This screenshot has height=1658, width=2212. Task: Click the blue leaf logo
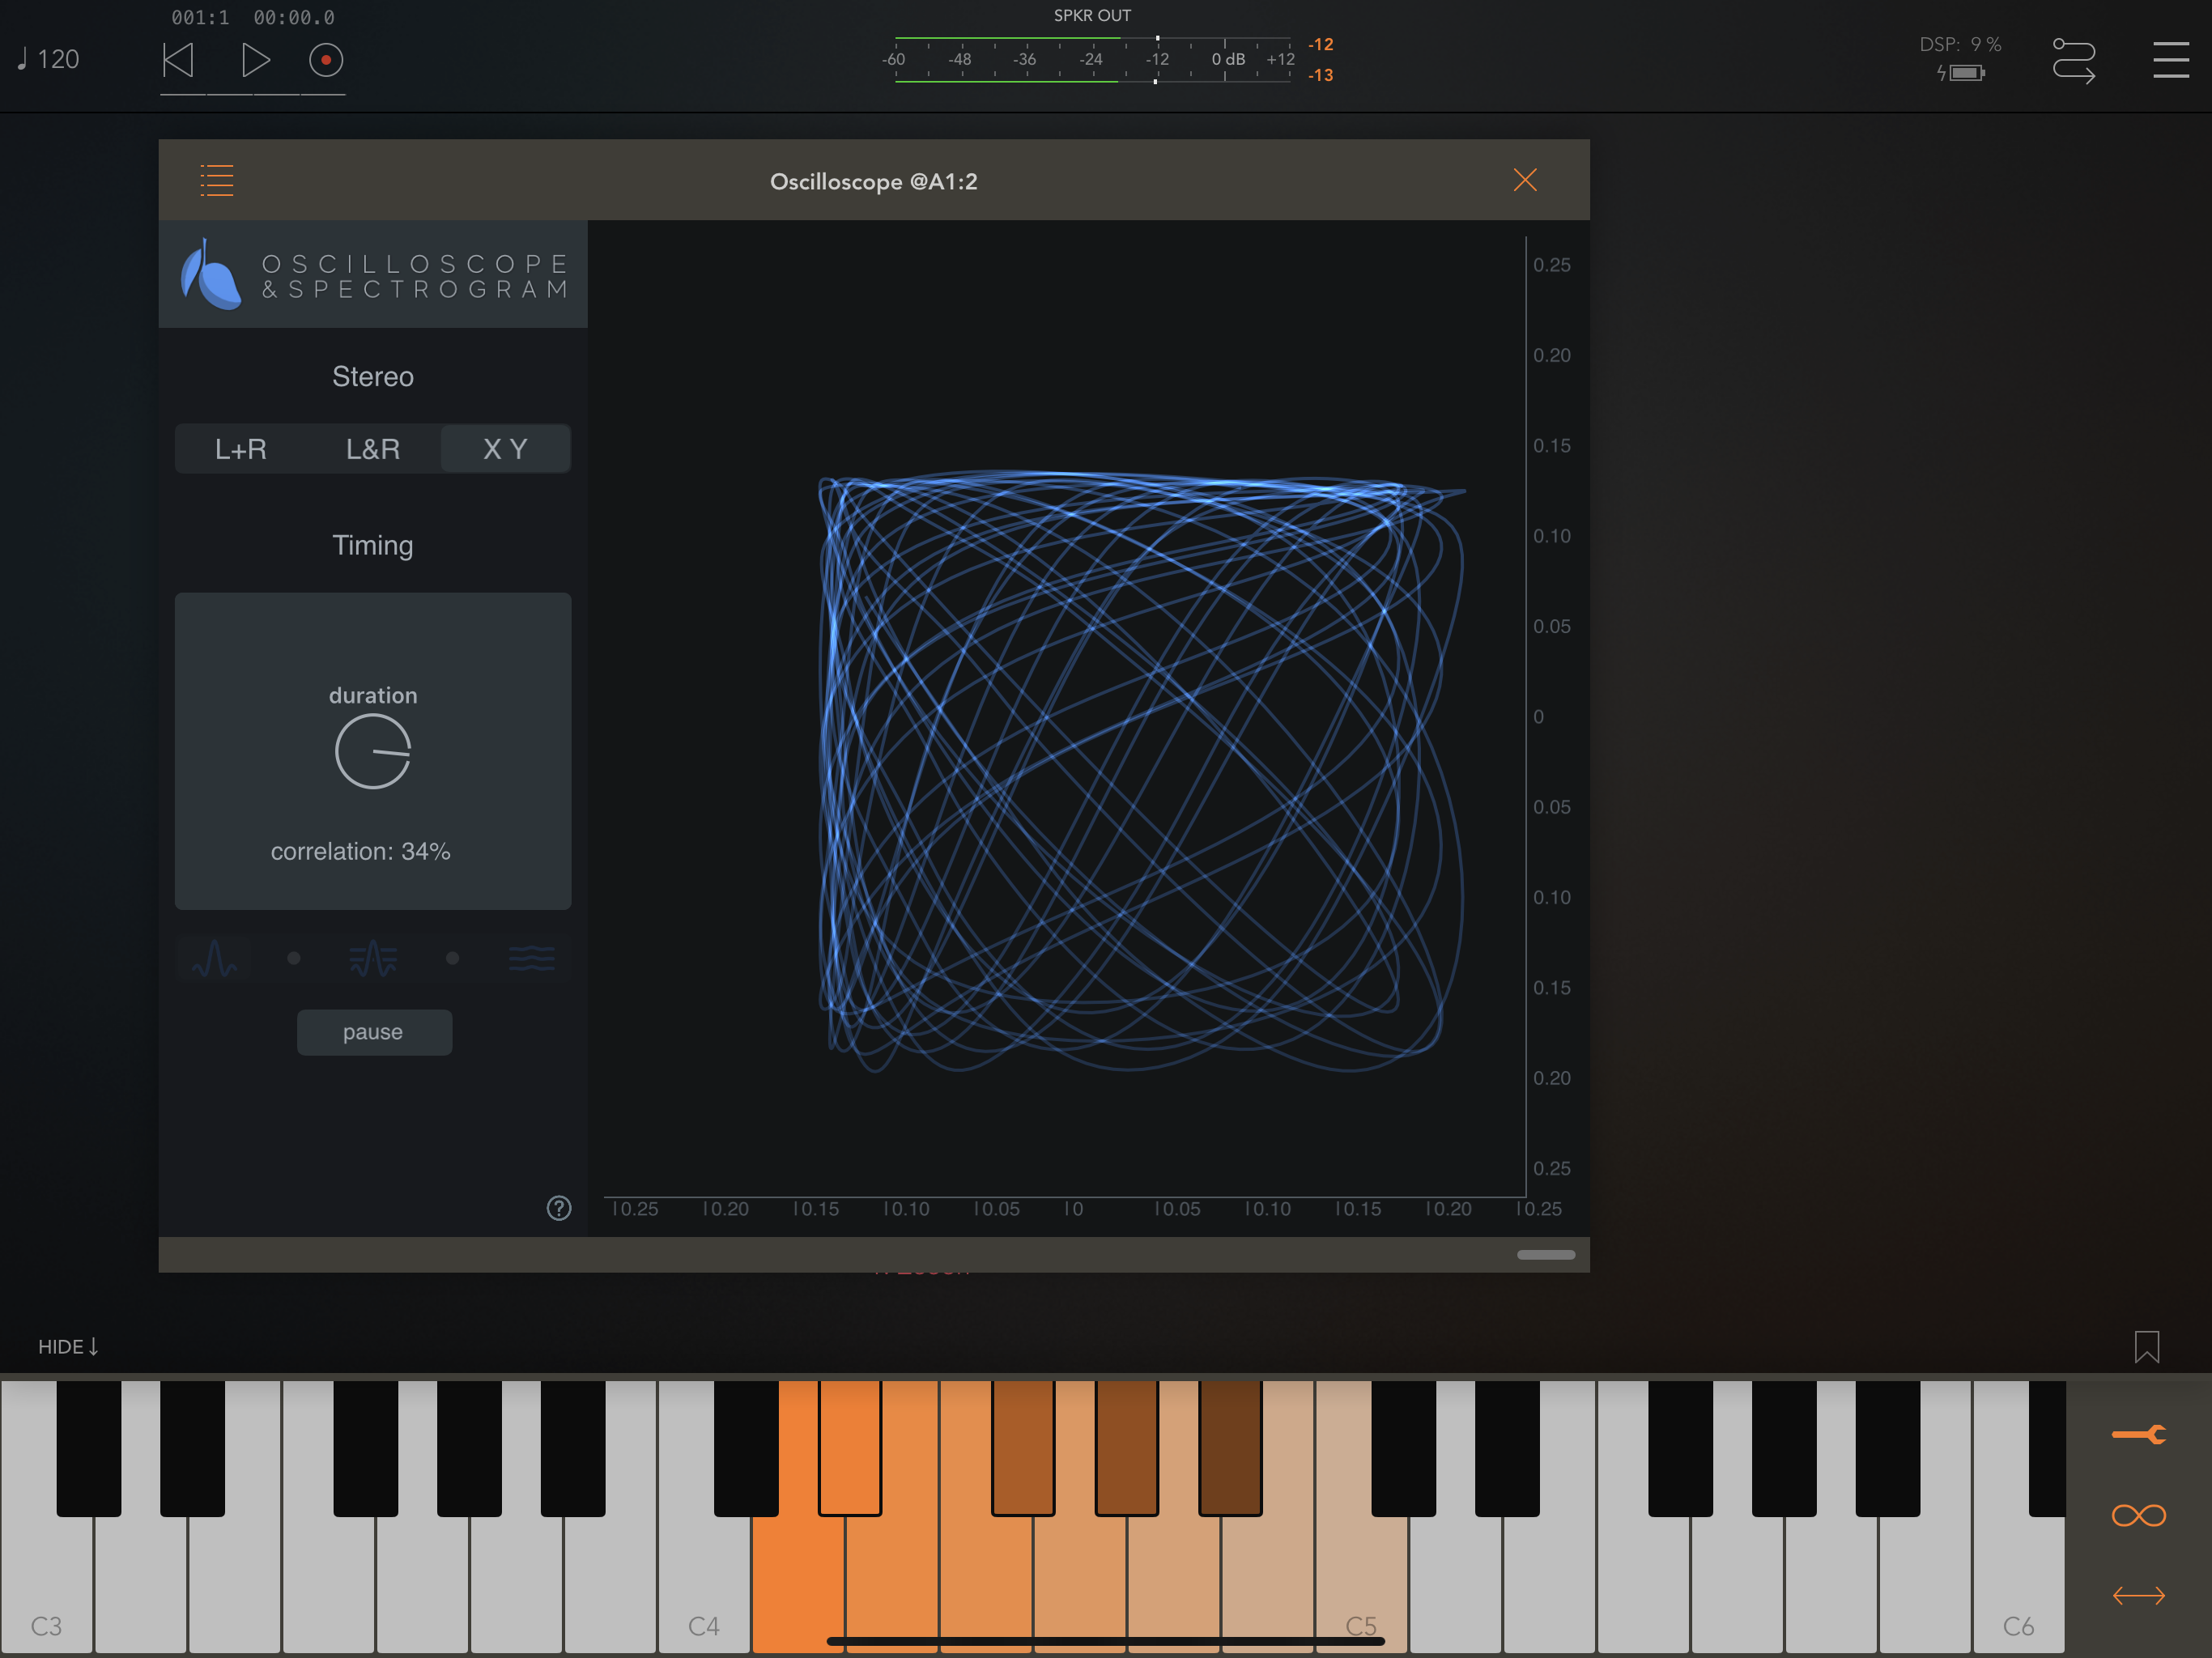click(x=210, y=274)
